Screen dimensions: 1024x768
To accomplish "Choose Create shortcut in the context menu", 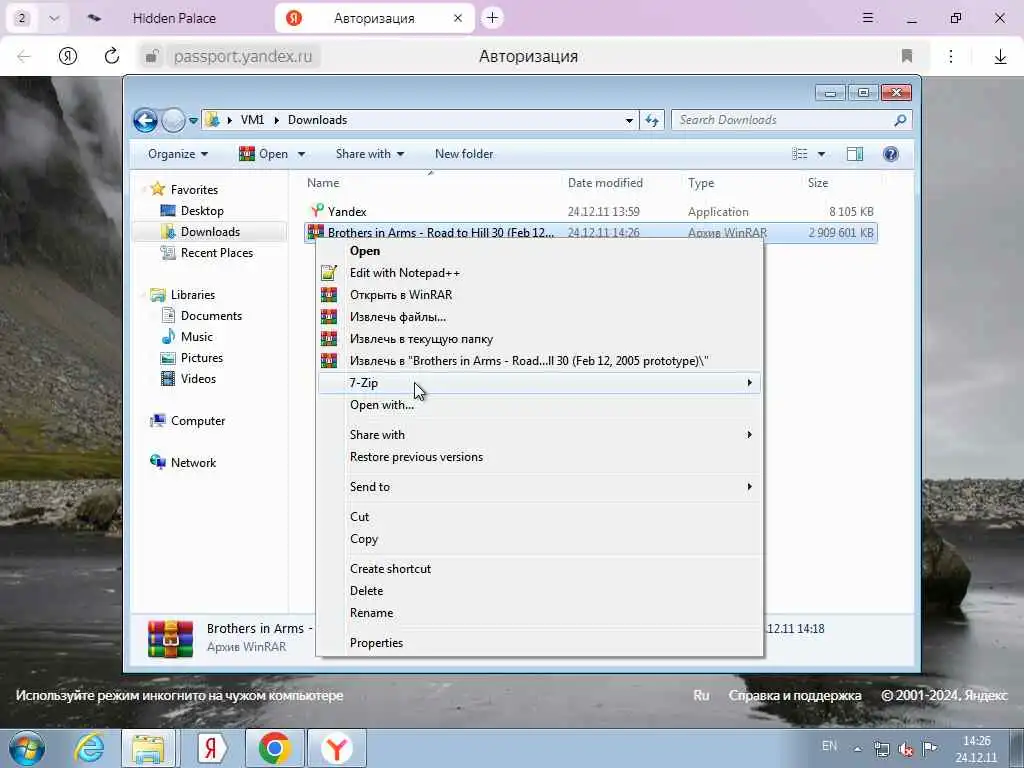I will tap(539, 569).
